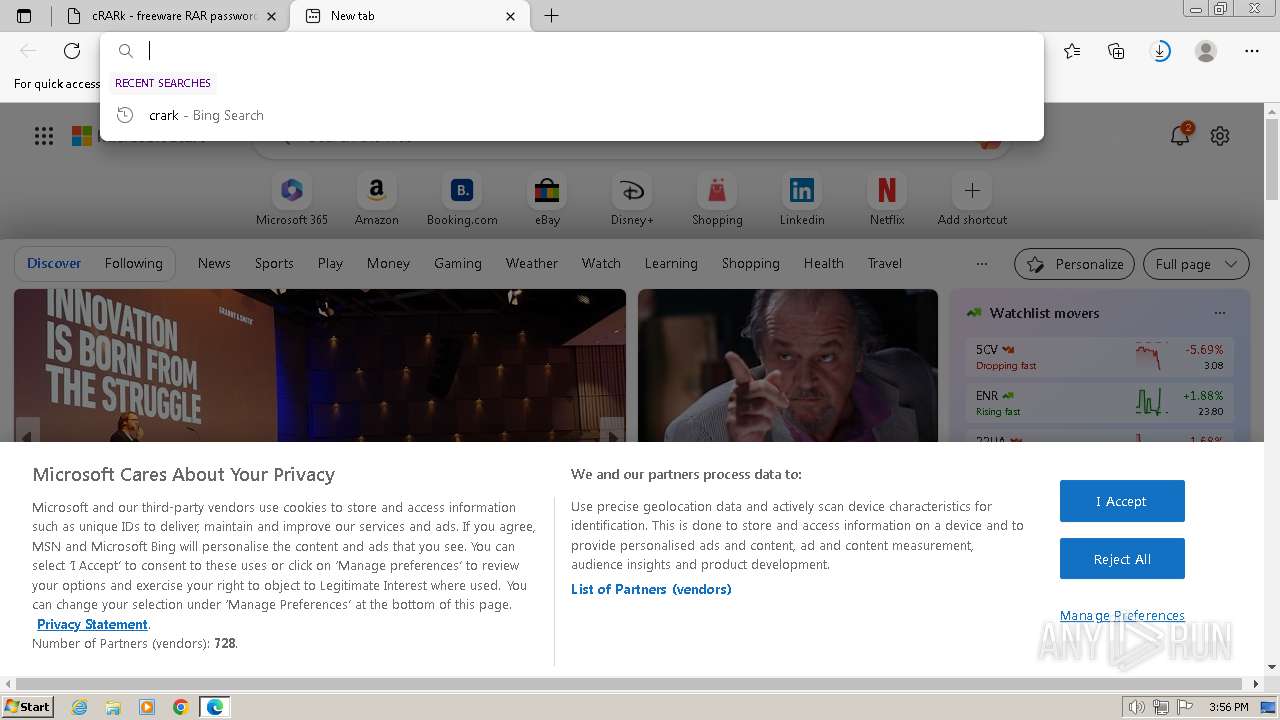This screenshot has width=1280, height=720.
Task: Open the Gaming category
Action: 458,263
